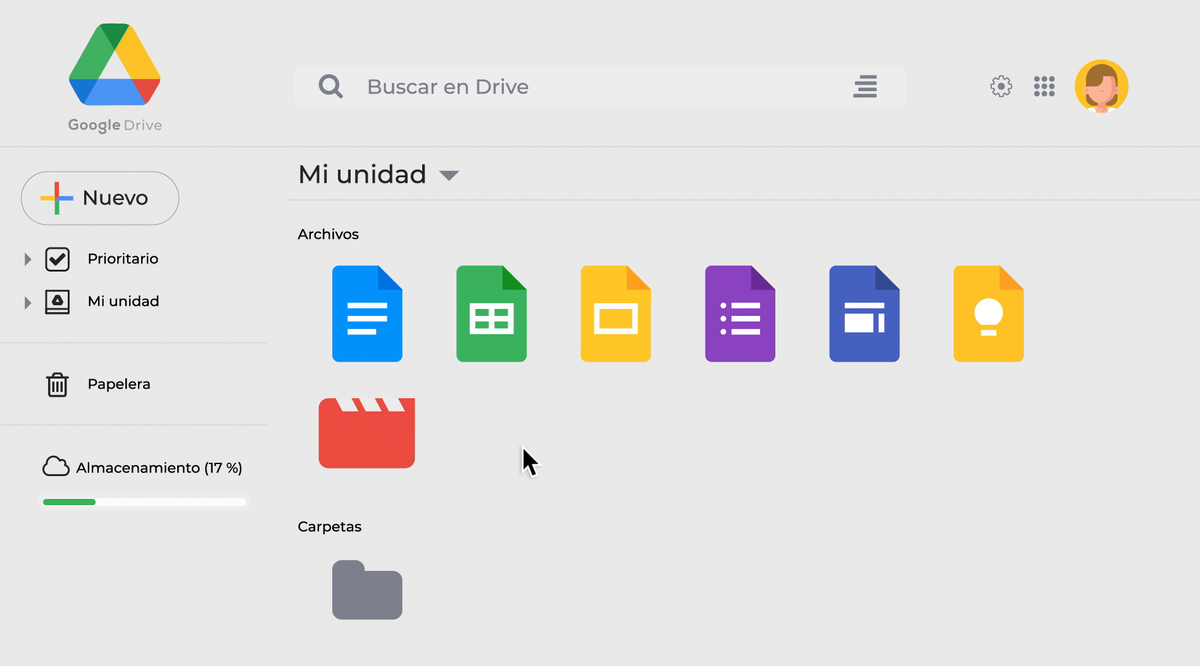This screenshot has width=1200, height=666.
Task: Click the settings gear icon
Action: (x=1000, y=86)
